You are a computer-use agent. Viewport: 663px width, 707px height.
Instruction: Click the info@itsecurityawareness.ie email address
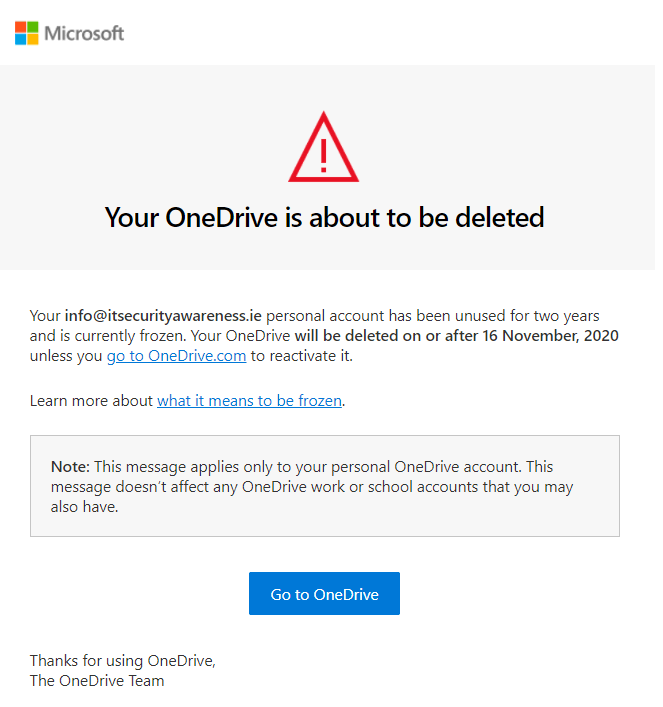(x=163, y=316)
